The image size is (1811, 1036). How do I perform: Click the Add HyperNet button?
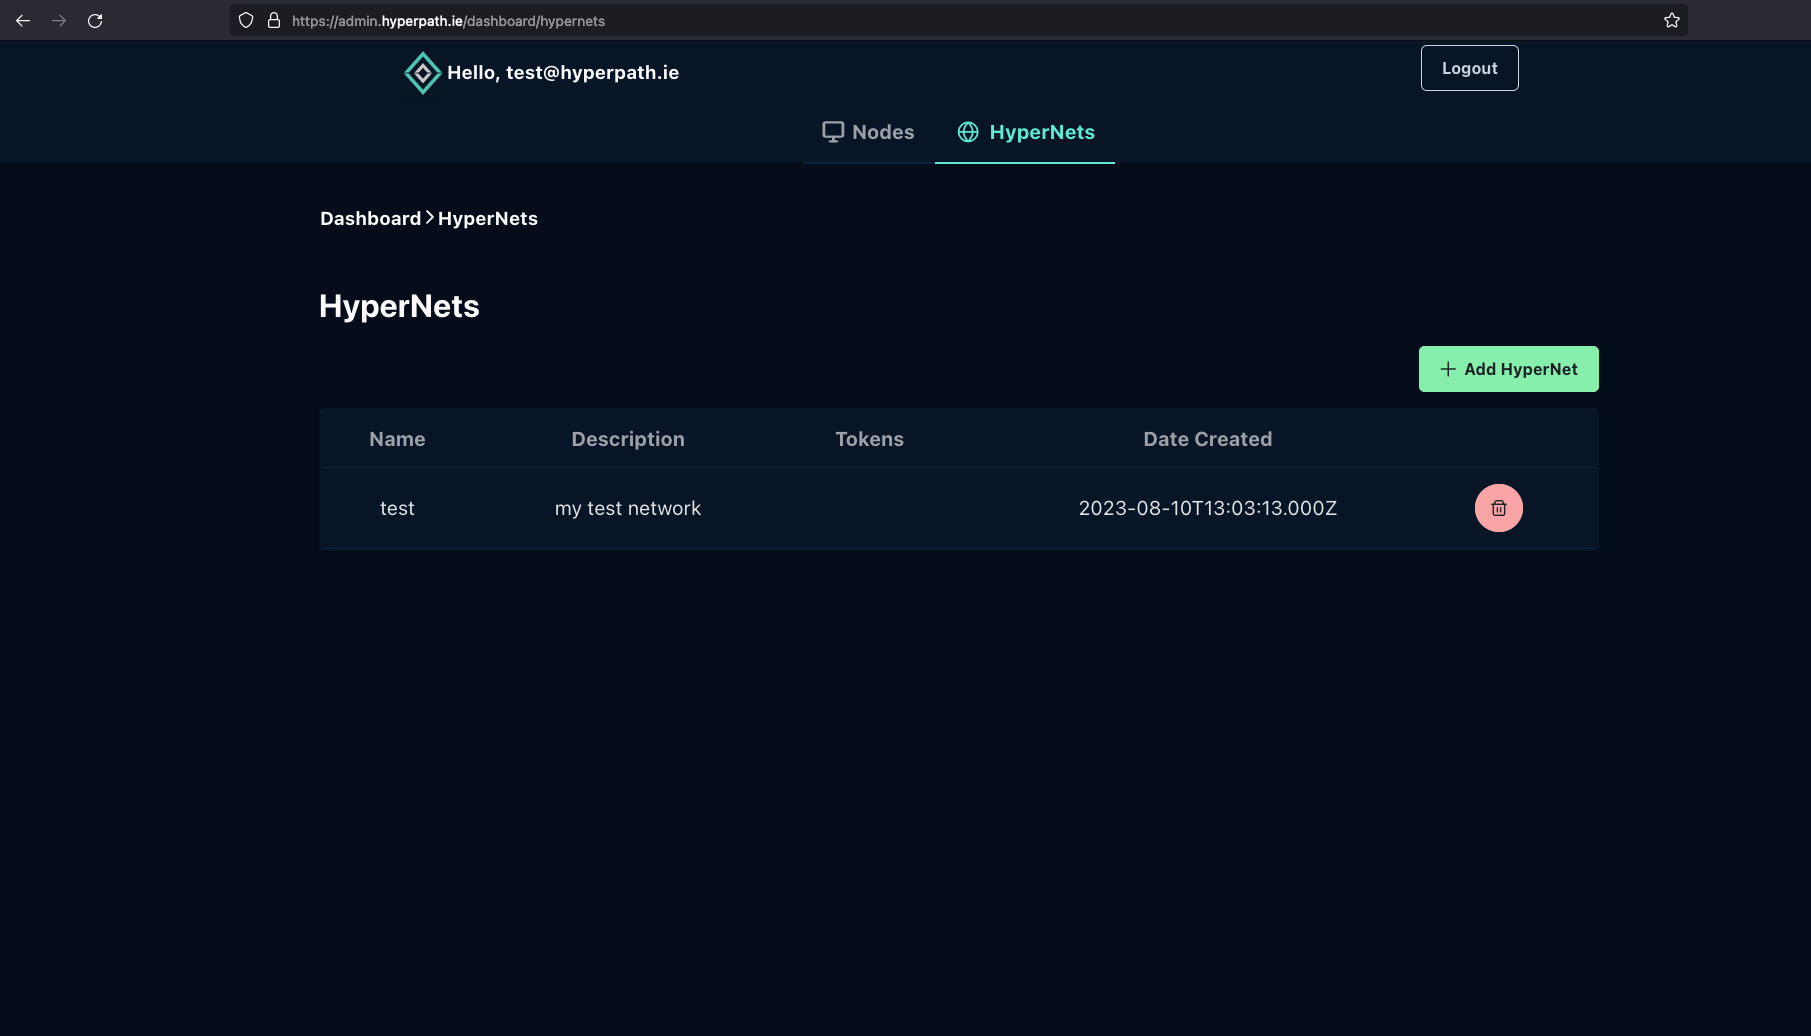tap(1508, 369)
